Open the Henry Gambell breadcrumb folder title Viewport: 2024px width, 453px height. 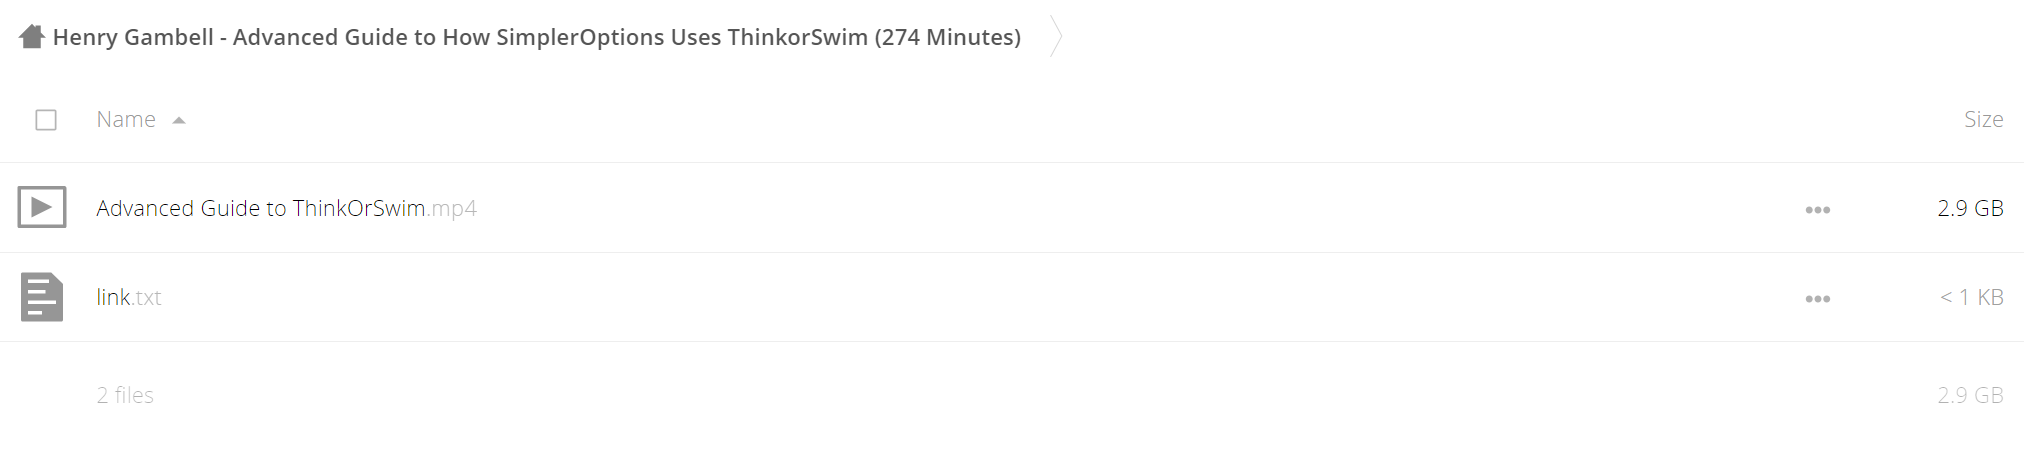click(x=537, y=37)
